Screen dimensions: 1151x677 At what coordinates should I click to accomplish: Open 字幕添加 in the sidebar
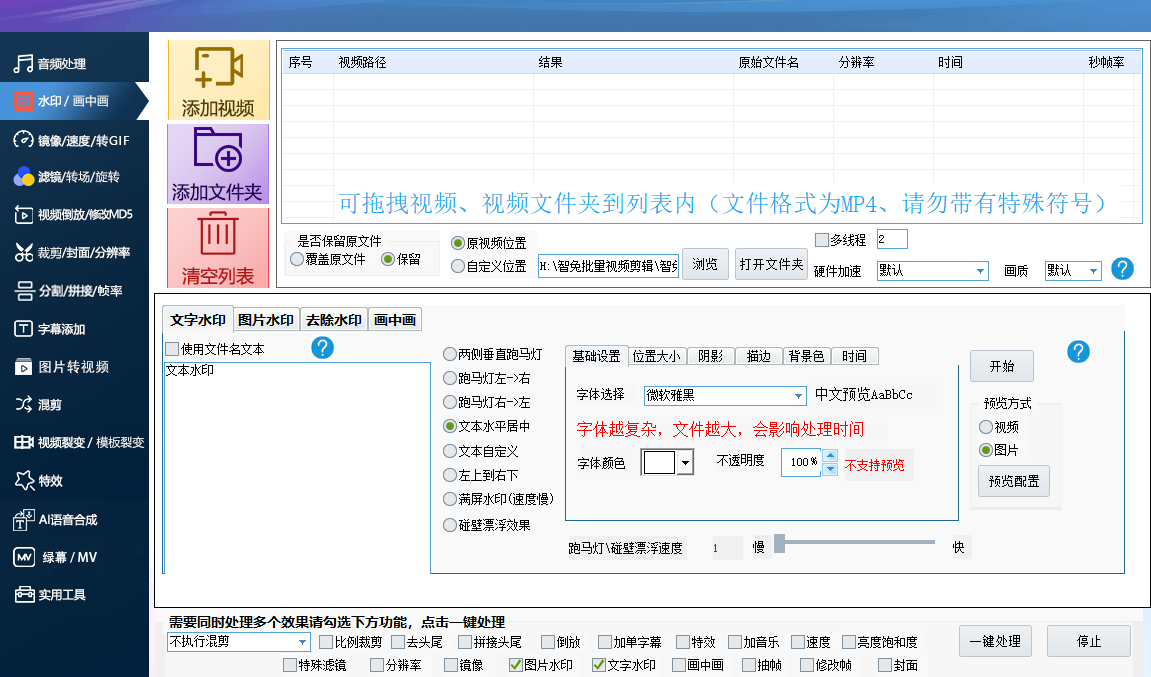click(61, 329)
